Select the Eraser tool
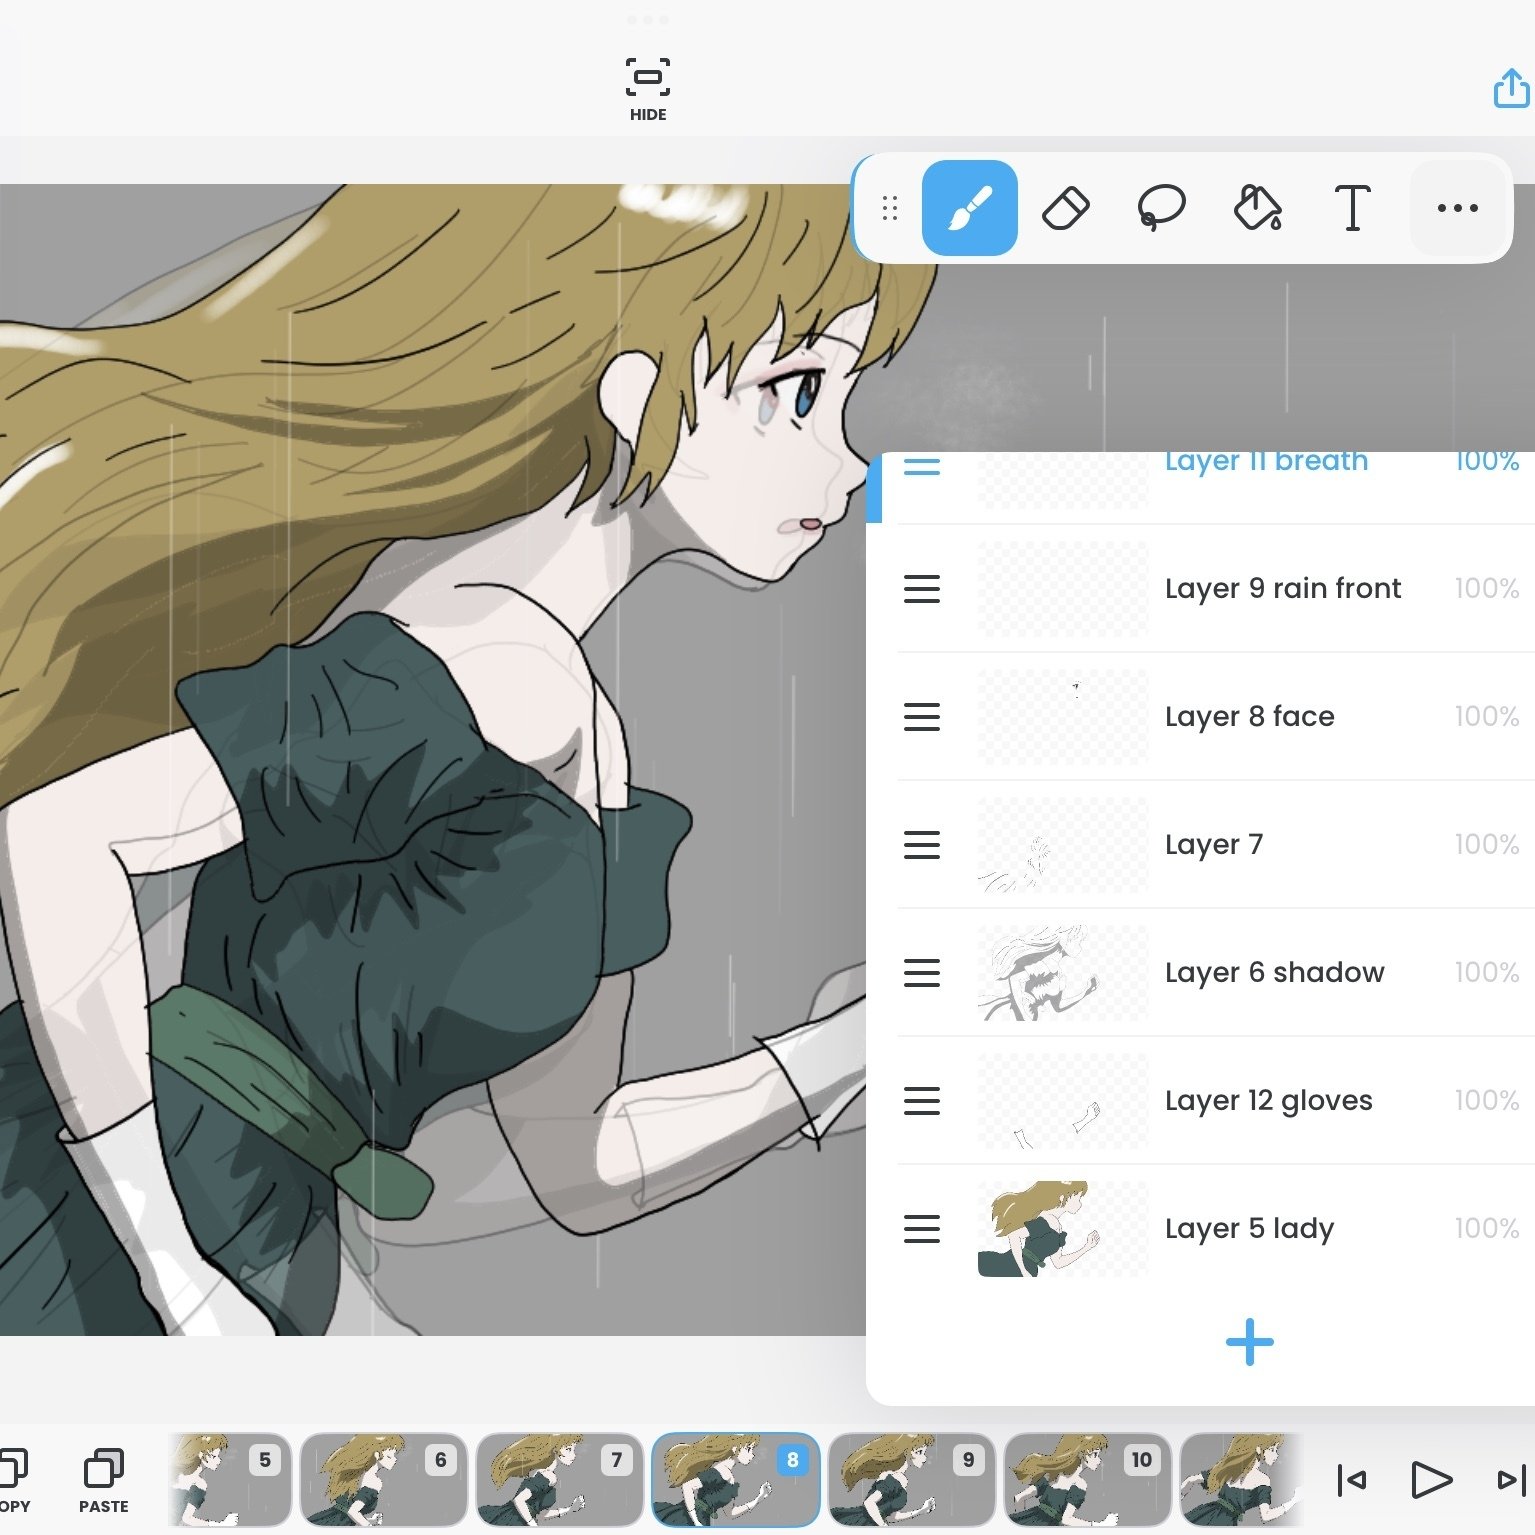Viewport: 1535px width, 1535px height. coord(1065,208)
